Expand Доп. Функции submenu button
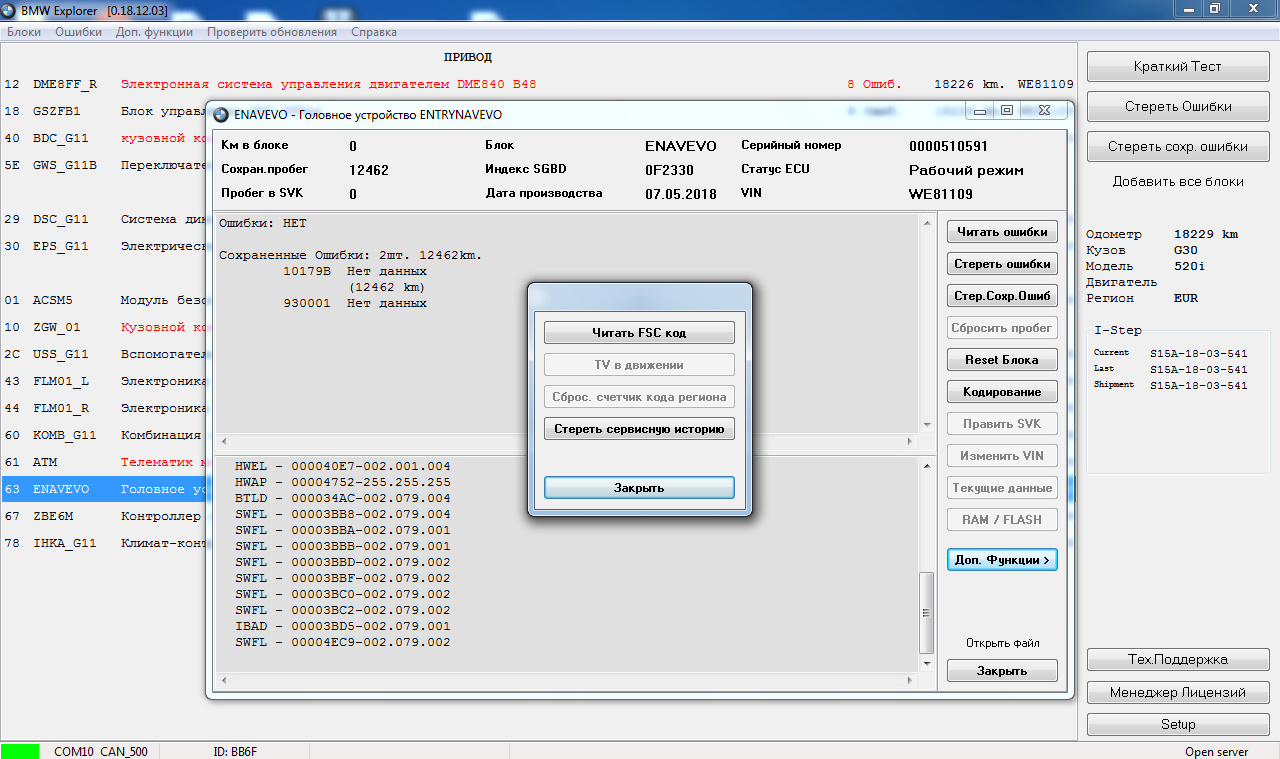Viewport: 1280px width, 759px height. tap(1002, 560)
